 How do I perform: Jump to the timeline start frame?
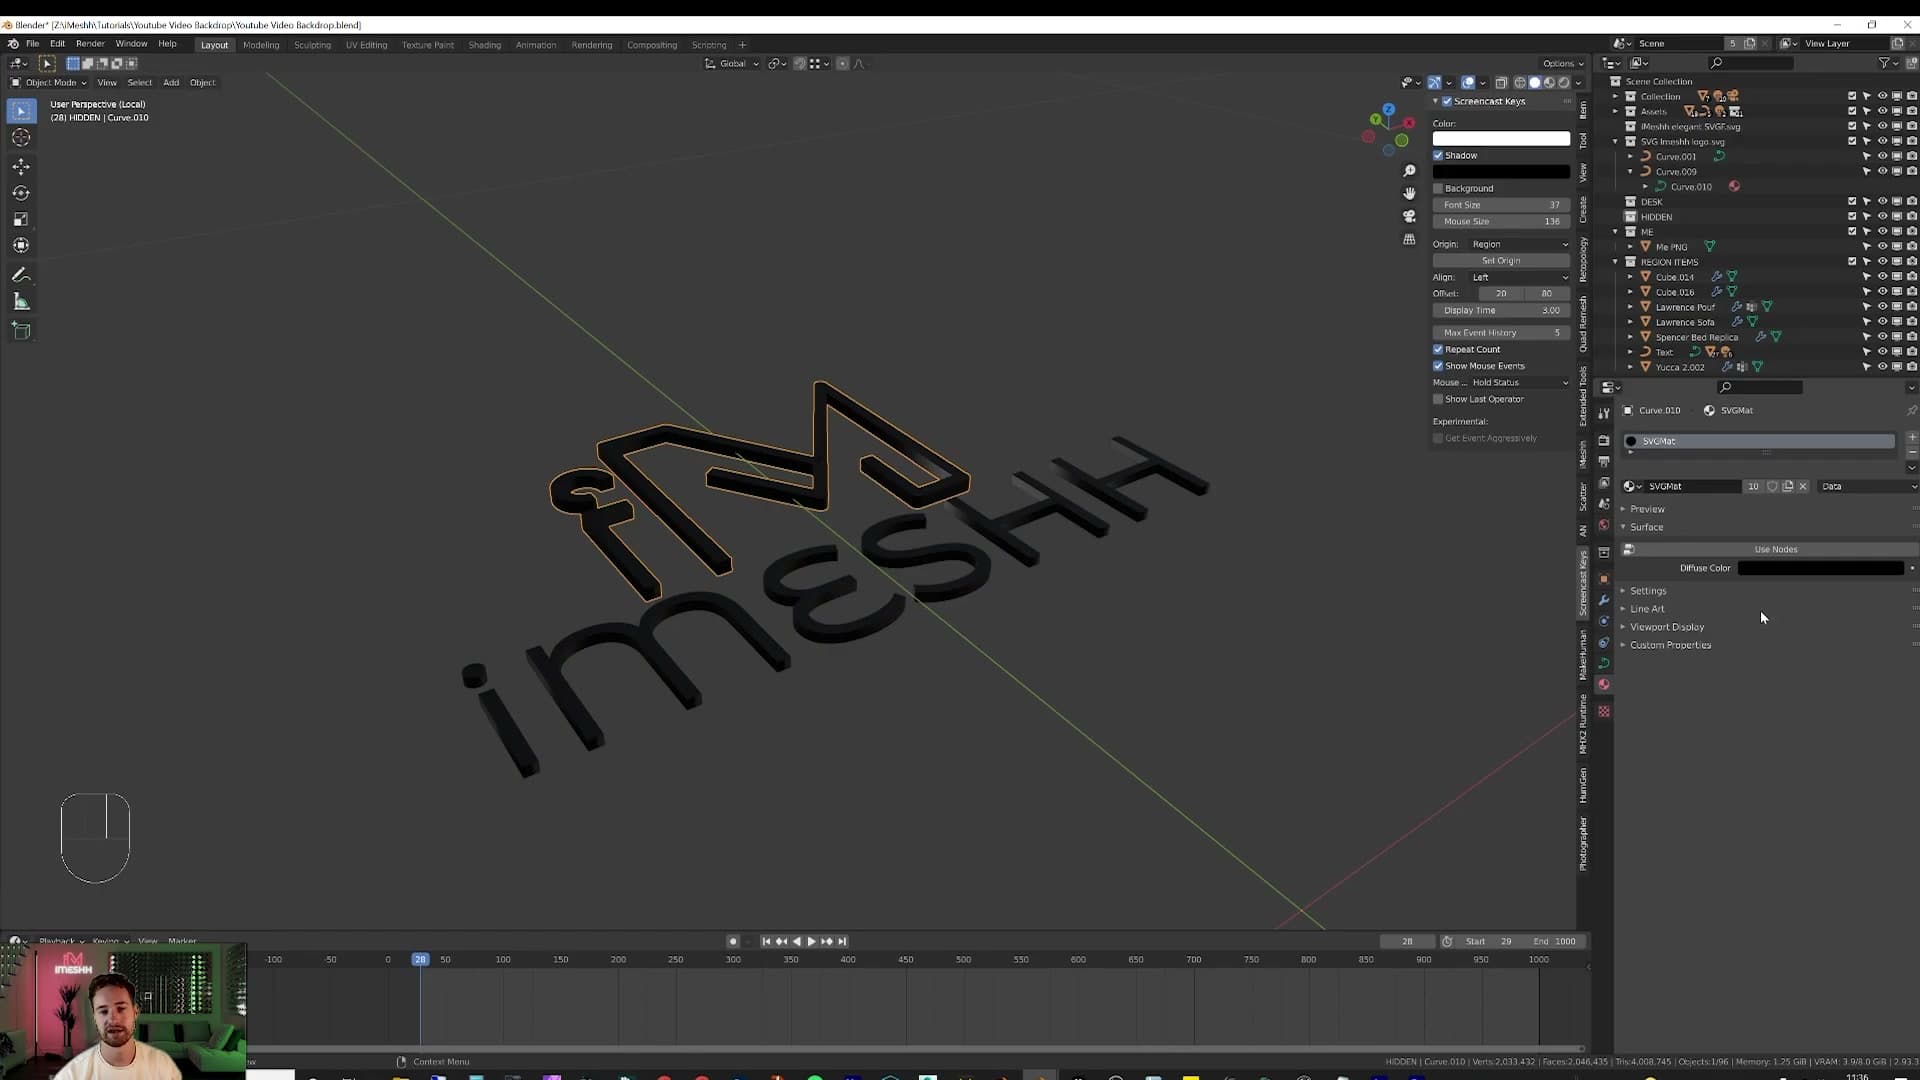click(766, 941)
